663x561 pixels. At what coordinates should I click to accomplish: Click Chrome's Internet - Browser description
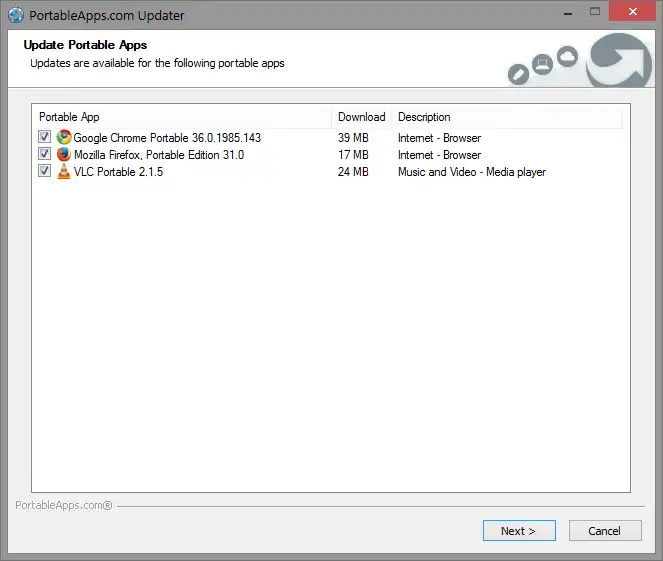click(439, 138)
